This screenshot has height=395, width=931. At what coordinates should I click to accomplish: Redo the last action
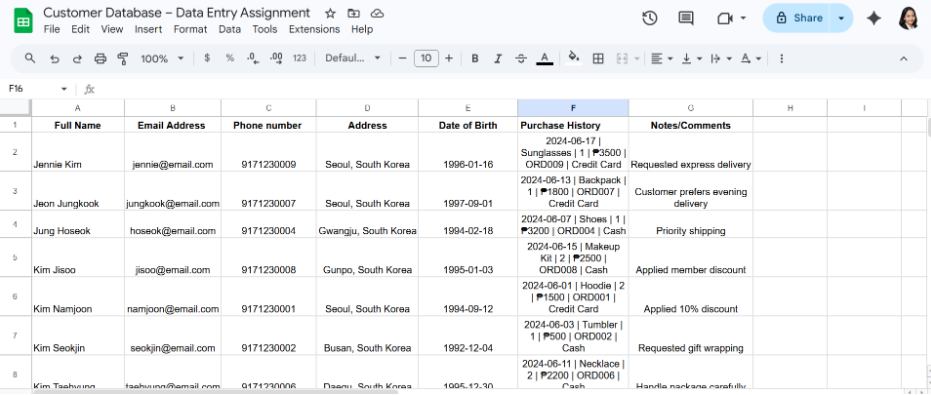pyautogui.click(x=77, y=58)
